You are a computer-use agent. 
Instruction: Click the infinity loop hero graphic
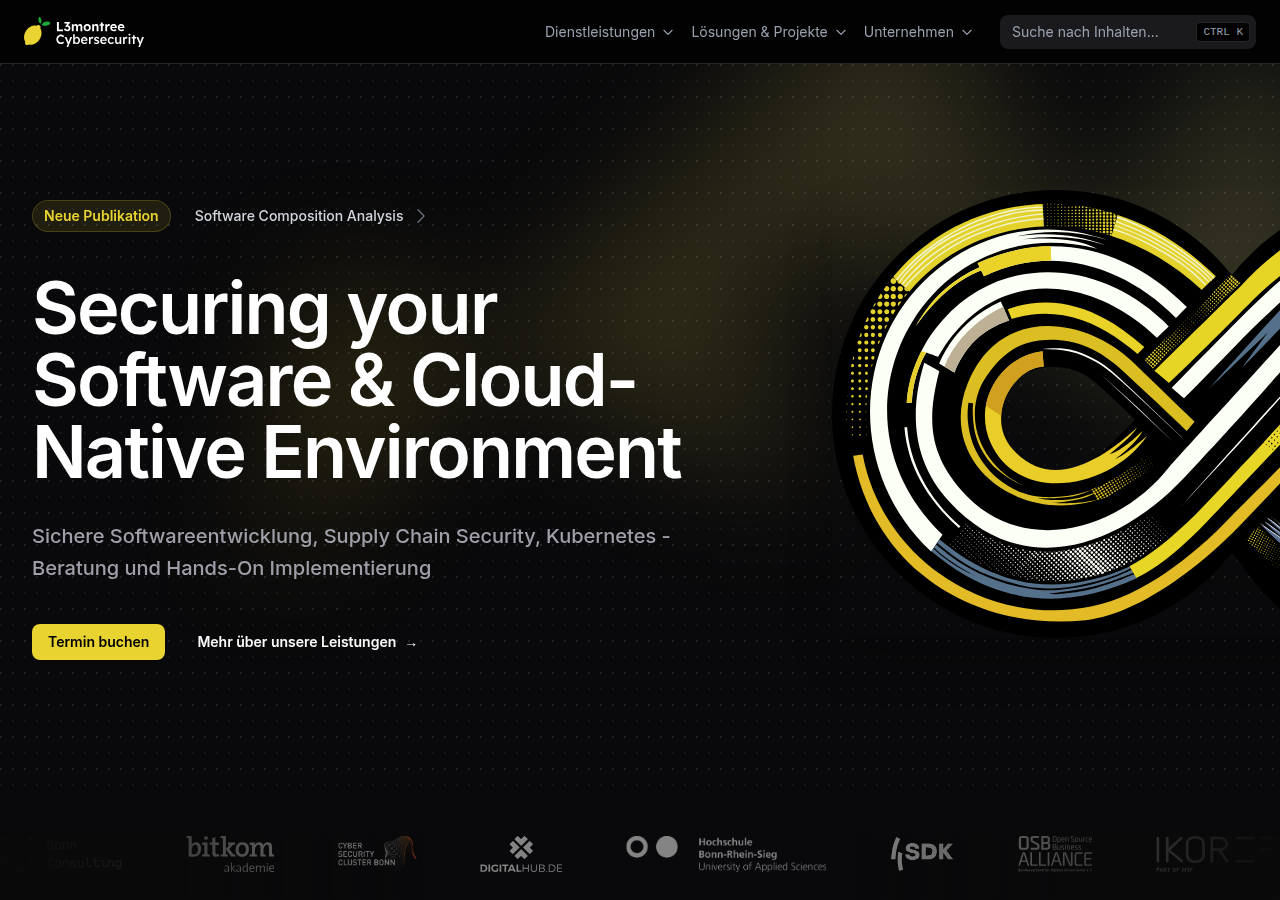[1056, 412]
